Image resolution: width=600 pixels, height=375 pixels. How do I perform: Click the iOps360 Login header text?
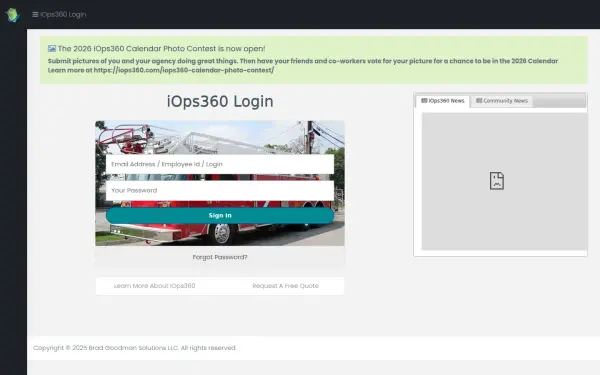coord(63,15)
